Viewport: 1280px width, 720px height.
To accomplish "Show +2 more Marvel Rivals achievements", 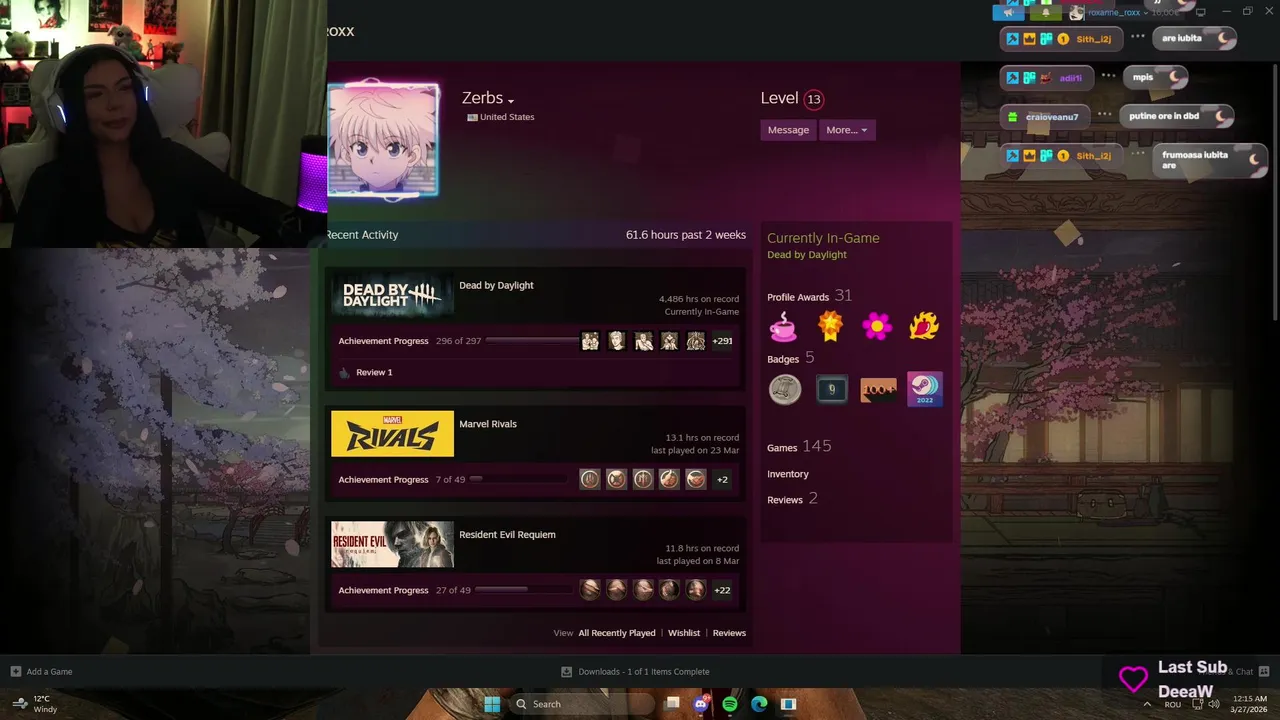I will [x=722, y=480].
